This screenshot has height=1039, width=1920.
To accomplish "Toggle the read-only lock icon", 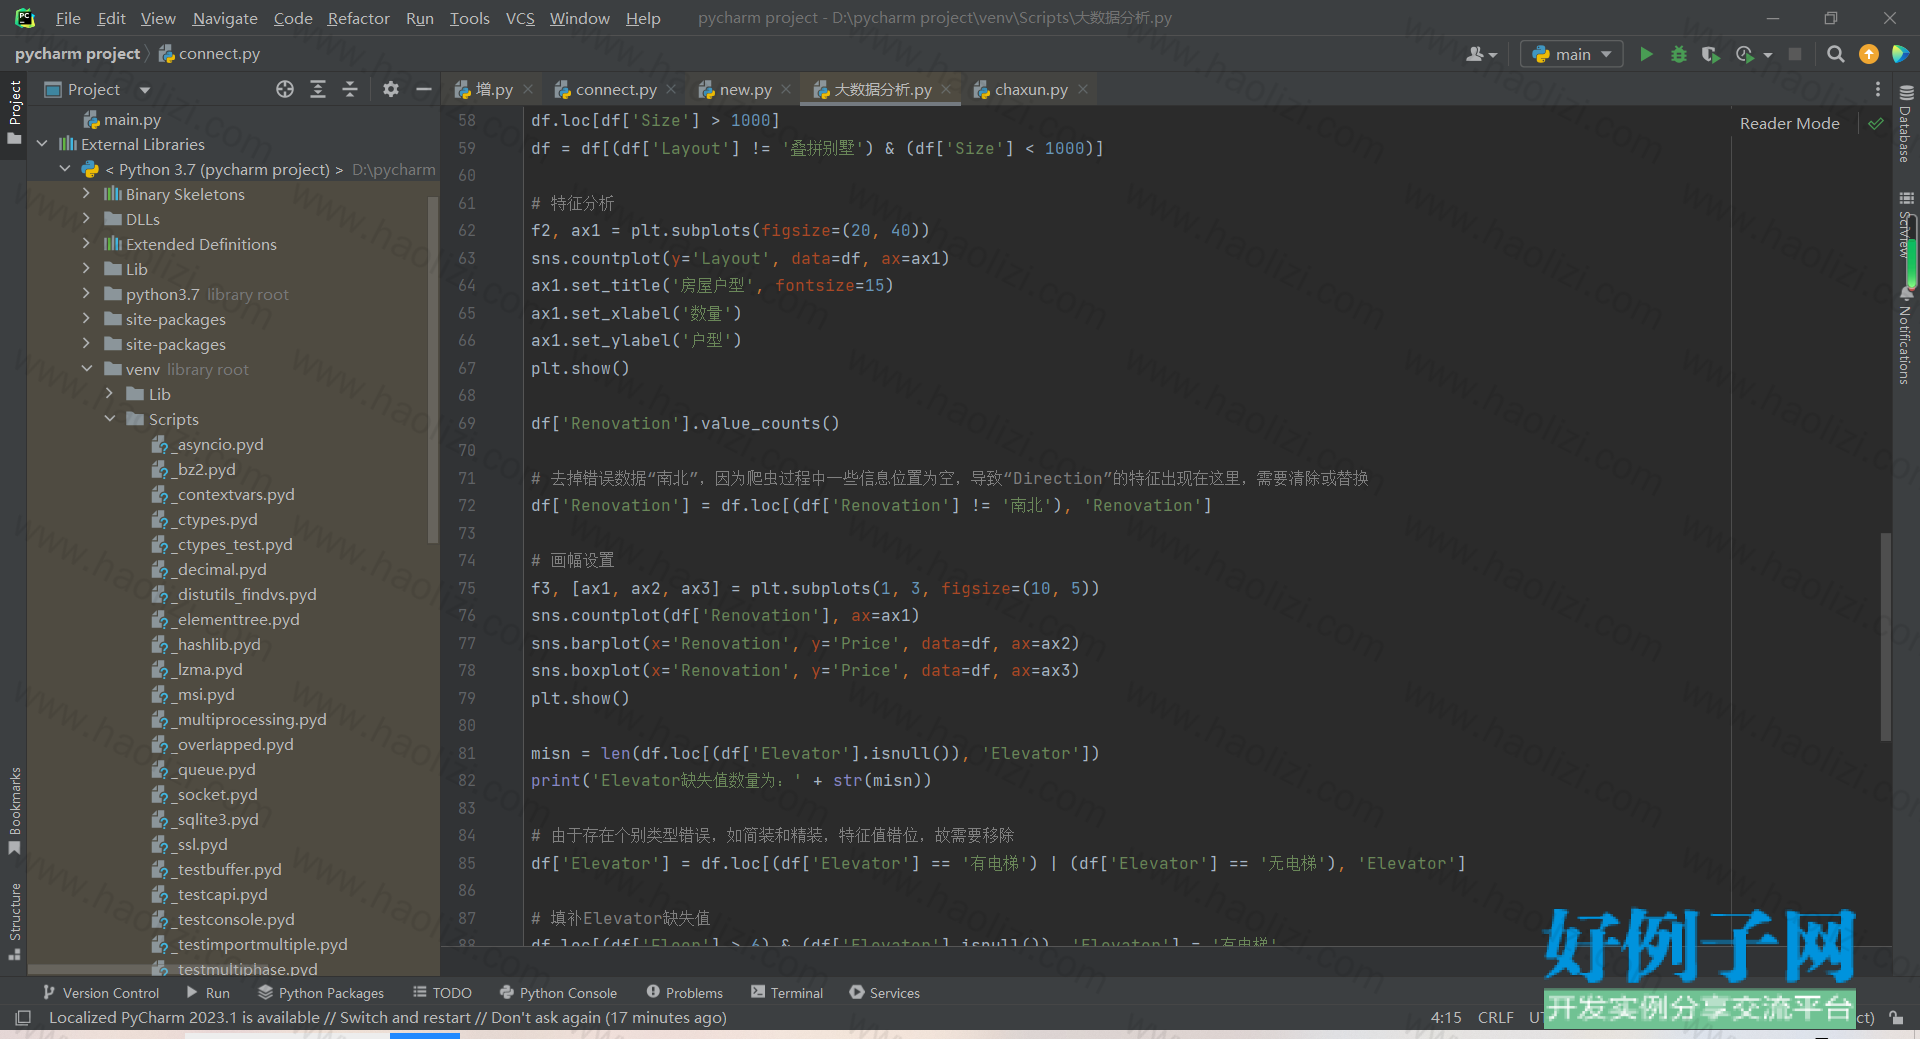I will point(1896,1017).
